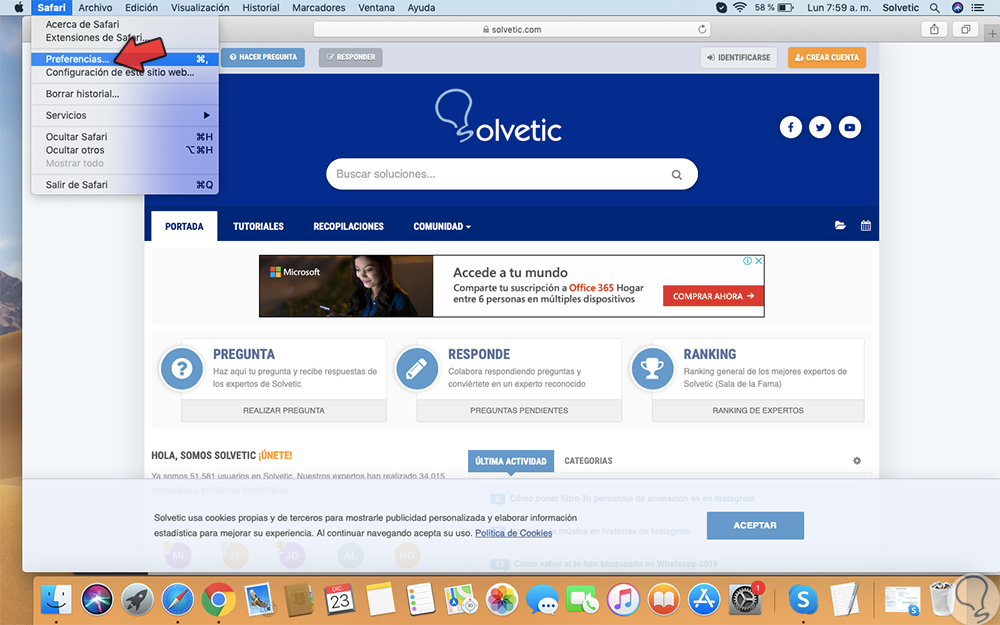The height and width of the screenshot is (625, 1000).
Task: Click HACER PREGUNTA button
Action: point(263,57)
